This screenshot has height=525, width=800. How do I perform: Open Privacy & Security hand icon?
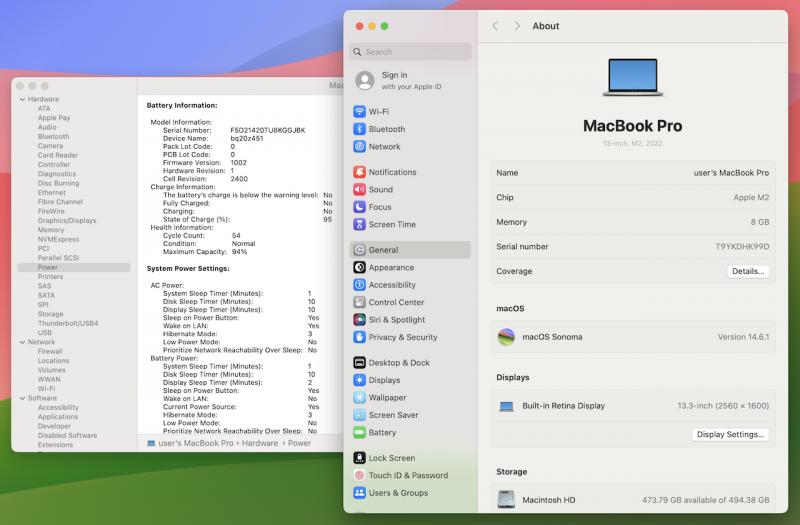pos(359,337)
